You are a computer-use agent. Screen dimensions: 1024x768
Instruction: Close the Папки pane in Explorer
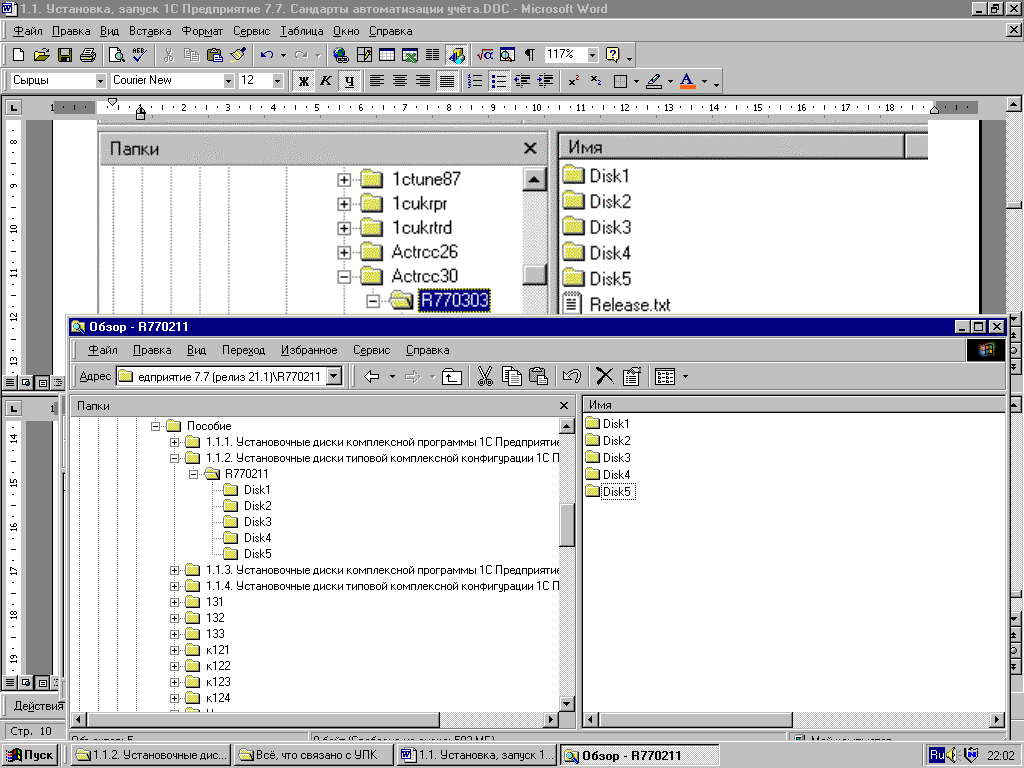[564, 406]
